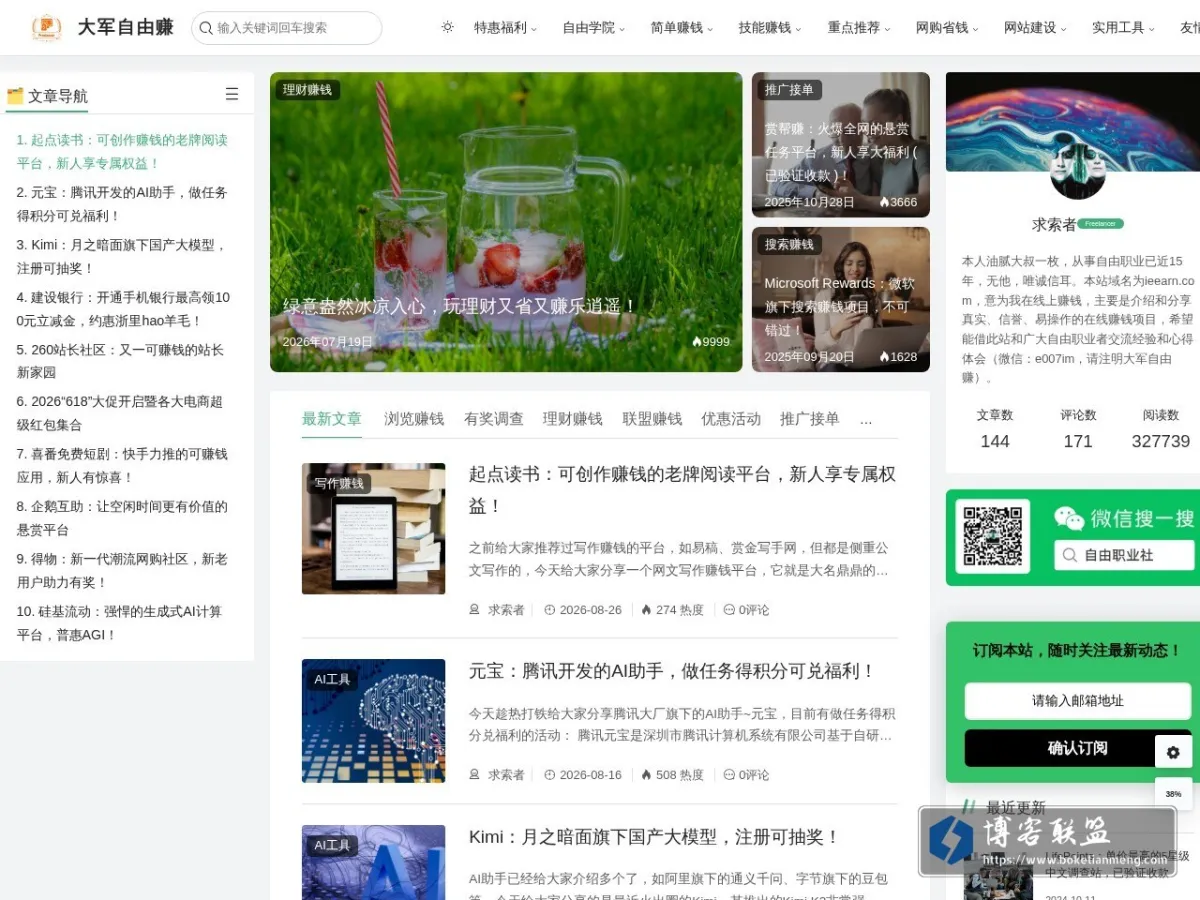1200x900 pixels.
Task: Expand the 简单赚钱 dropdown menu
Action: [x=681, y=28]
